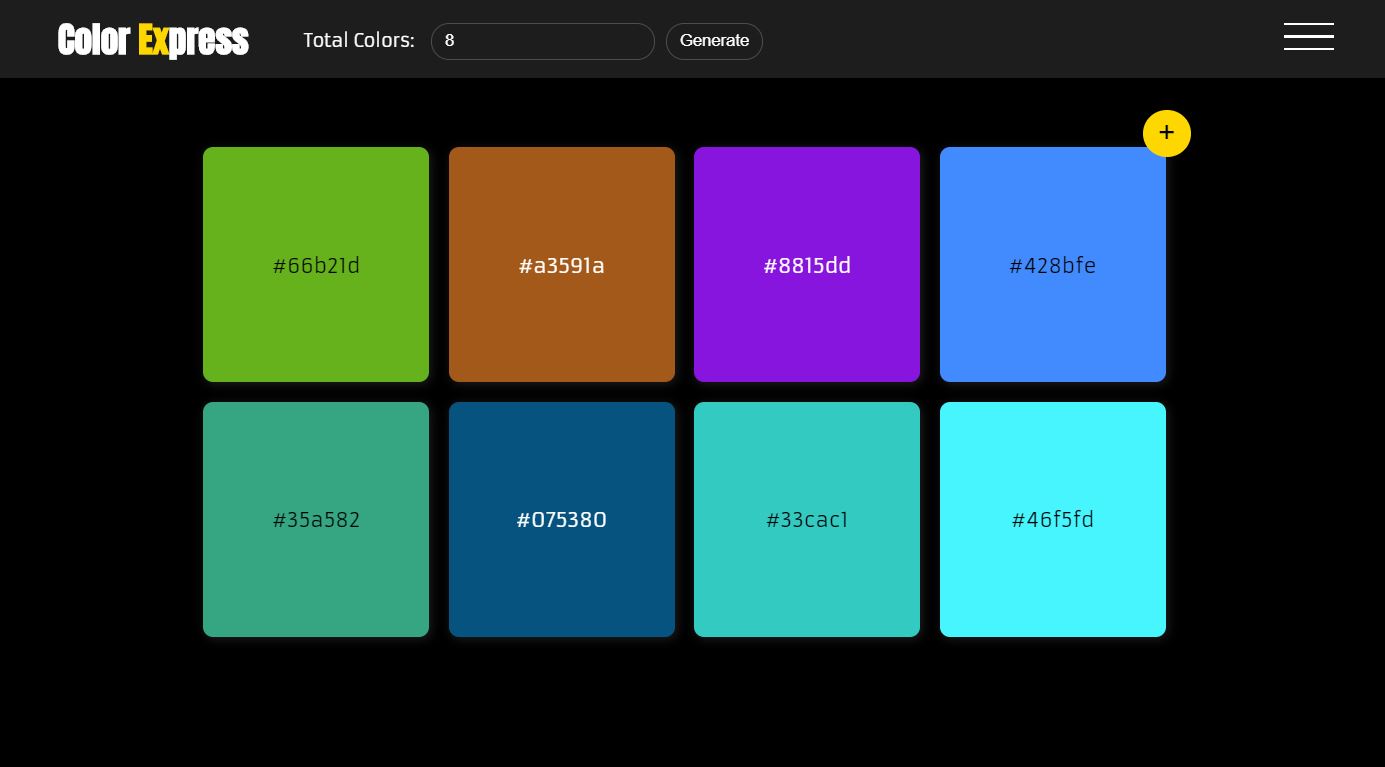
Task: Click the hex code text #66b21d
Action: pyautogui.click(x=316, y=266)
